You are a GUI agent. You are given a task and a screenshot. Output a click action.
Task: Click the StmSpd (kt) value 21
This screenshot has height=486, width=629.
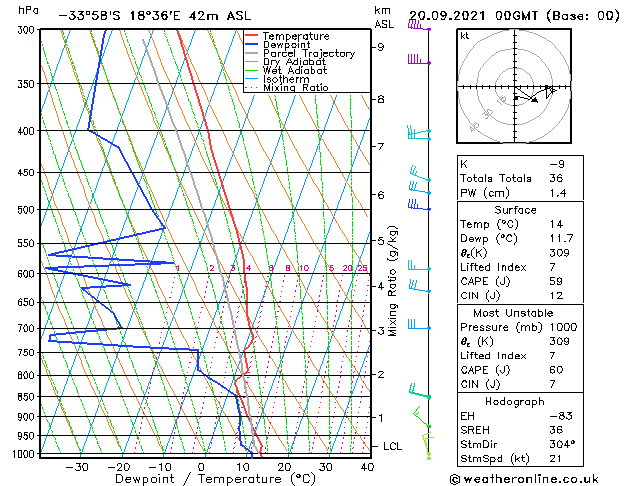pyautogui.click(x=556, y=458)
